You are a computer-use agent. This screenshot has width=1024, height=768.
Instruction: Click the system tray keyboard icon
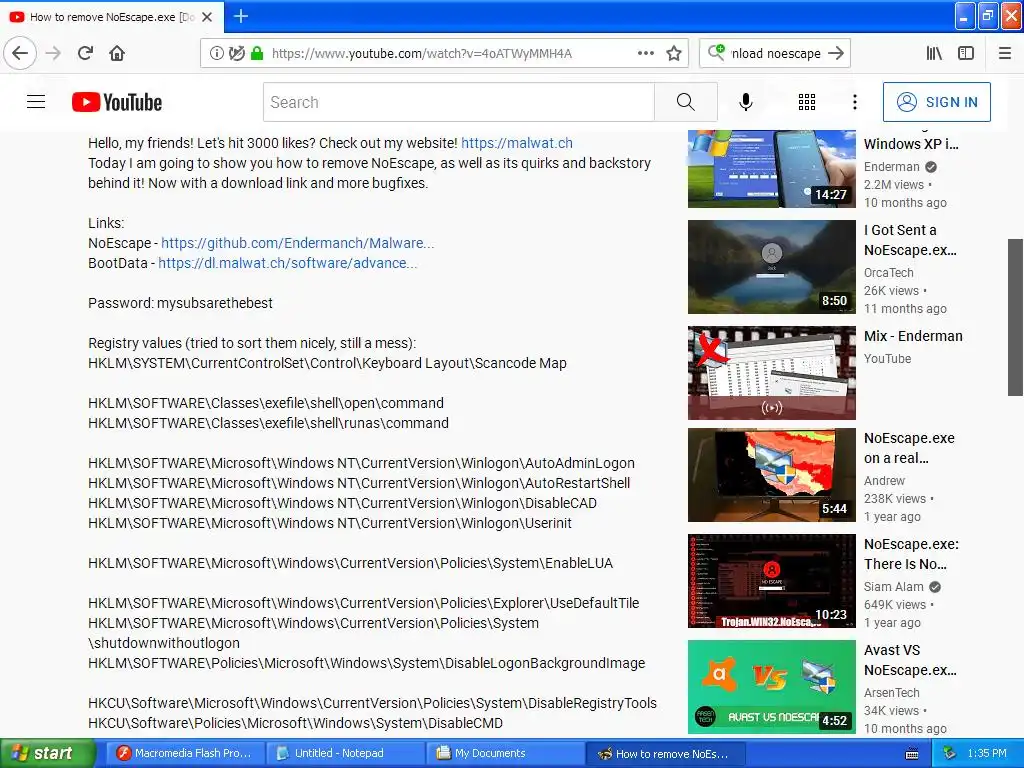pyautogui.click(x=912, y=754)
